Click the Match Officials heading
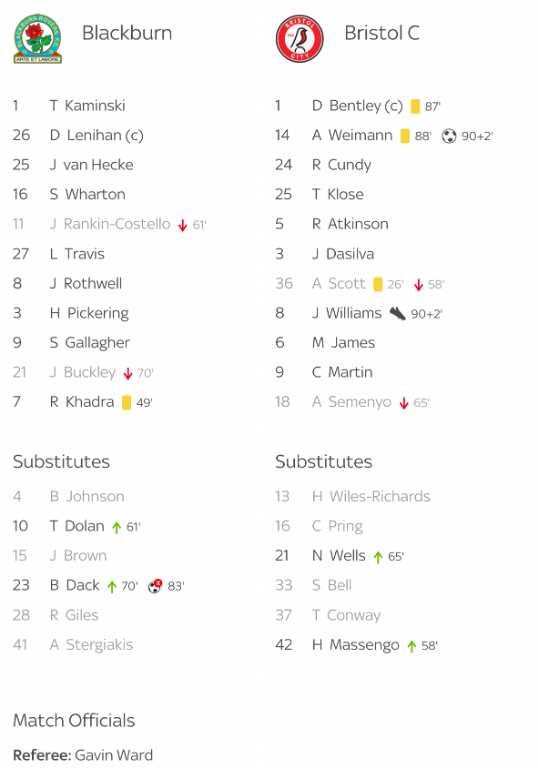 (x=74, y=720)
